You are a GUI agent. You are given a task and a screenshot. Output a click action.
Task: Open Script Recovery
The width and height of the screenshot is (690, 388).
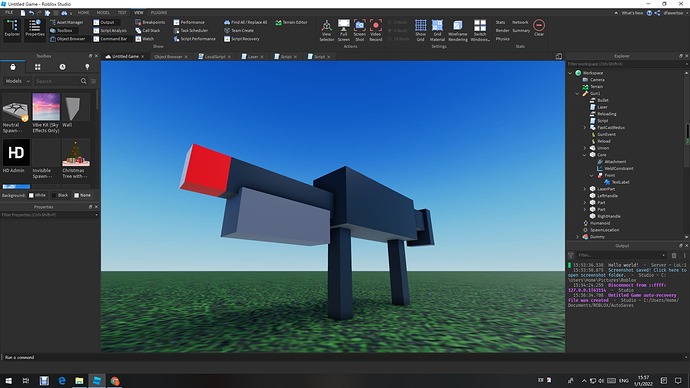pos(242,39)
